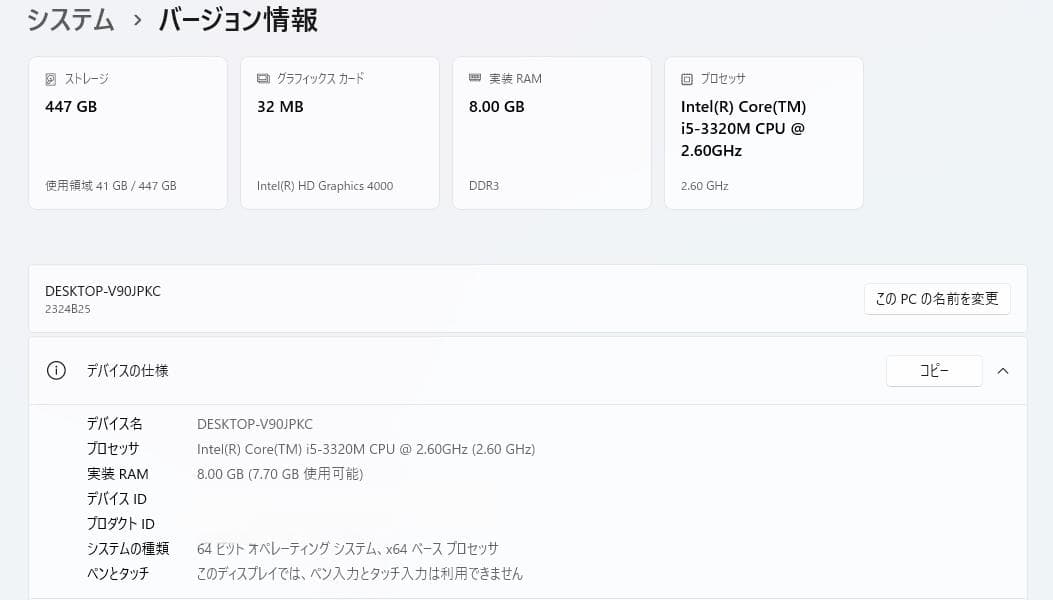Click the コピー button for device specifications
This screenshot has height=600, width=1053.
point(933,370)
